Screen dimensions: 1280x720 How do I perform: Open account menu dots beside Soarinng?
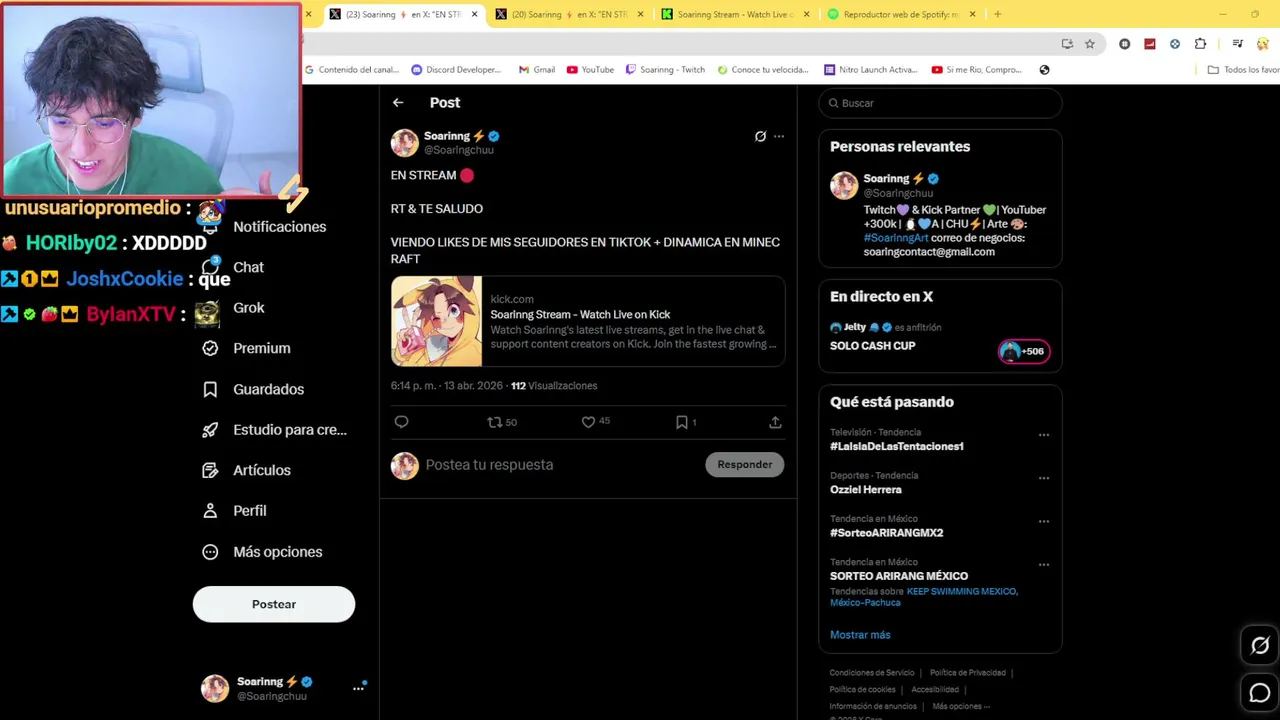(358, 688)
